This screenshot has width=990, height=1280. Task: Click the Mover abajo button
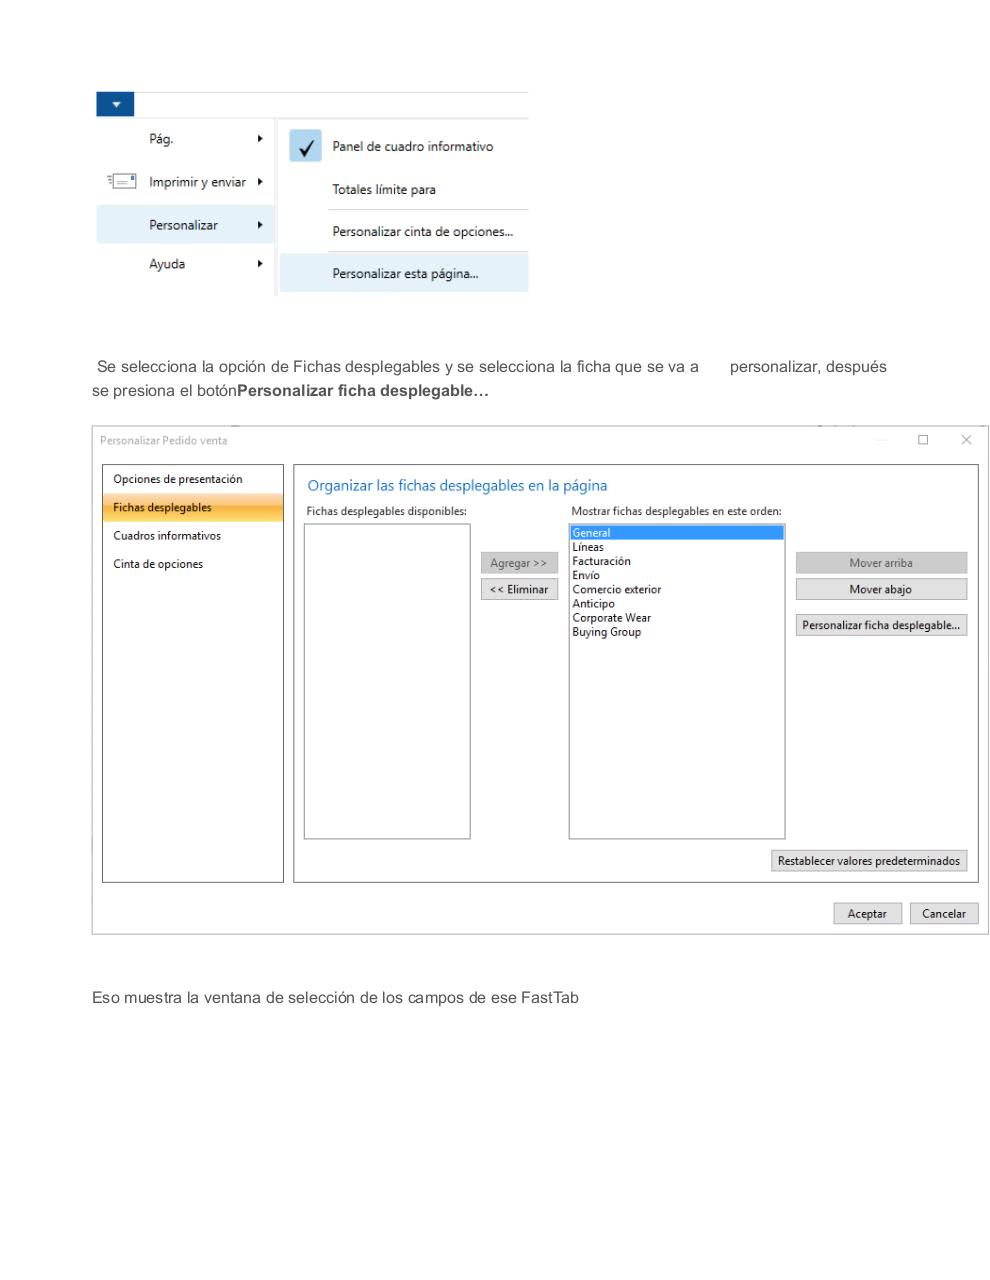880,589
